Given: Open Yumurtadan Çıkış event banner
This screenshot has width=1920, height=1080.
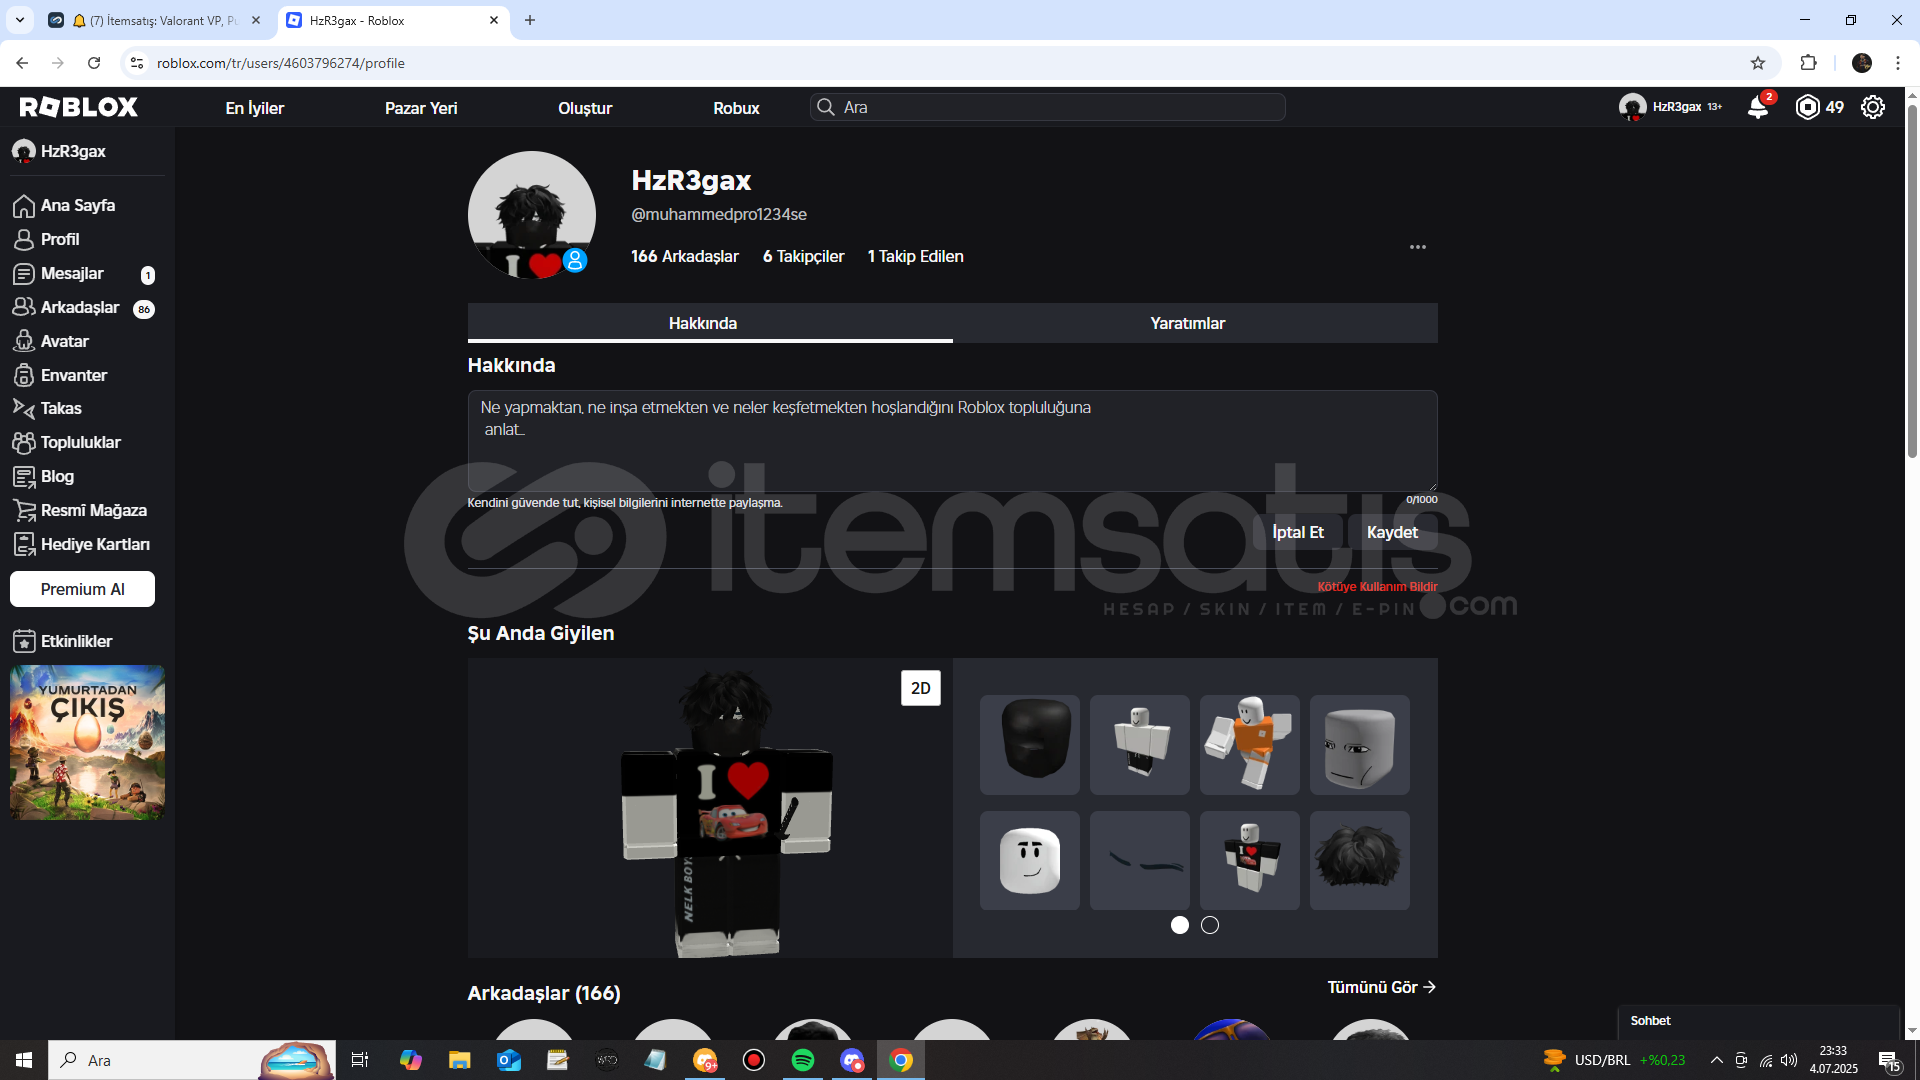Looking at the screenshot, I should coord(87,743).
